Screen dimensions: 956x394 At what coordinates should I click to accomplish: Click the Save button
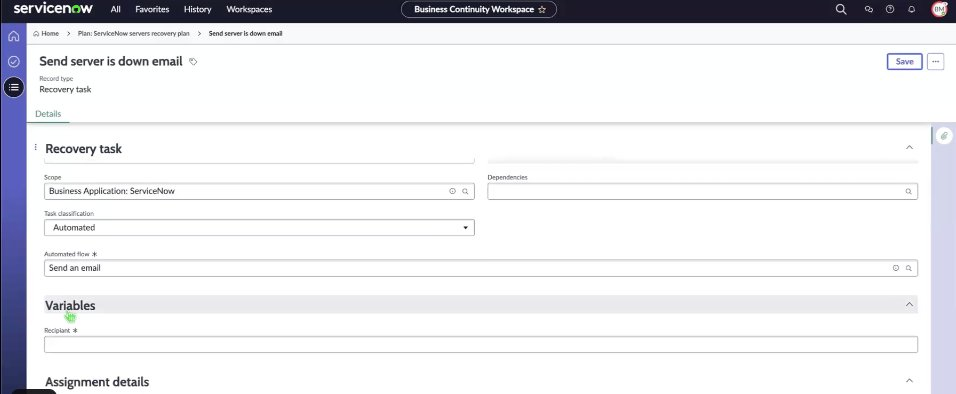pyautogui.click(x=904, y=62)
